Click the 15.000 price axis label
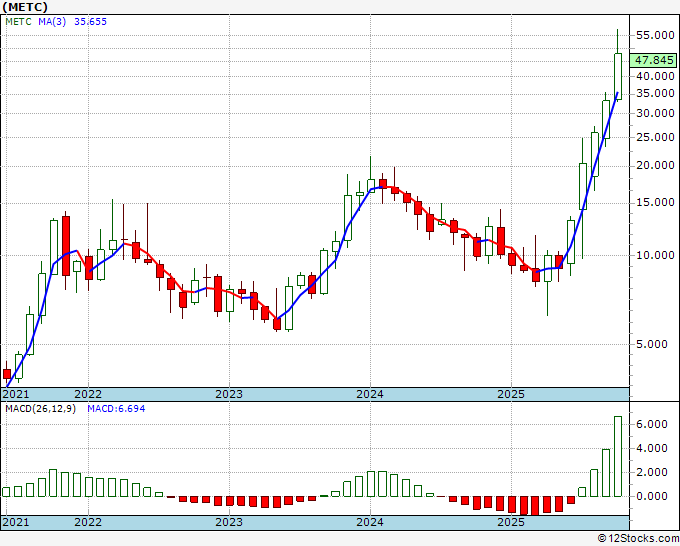The width and height of the screenshot is (680, 546). 655,203
